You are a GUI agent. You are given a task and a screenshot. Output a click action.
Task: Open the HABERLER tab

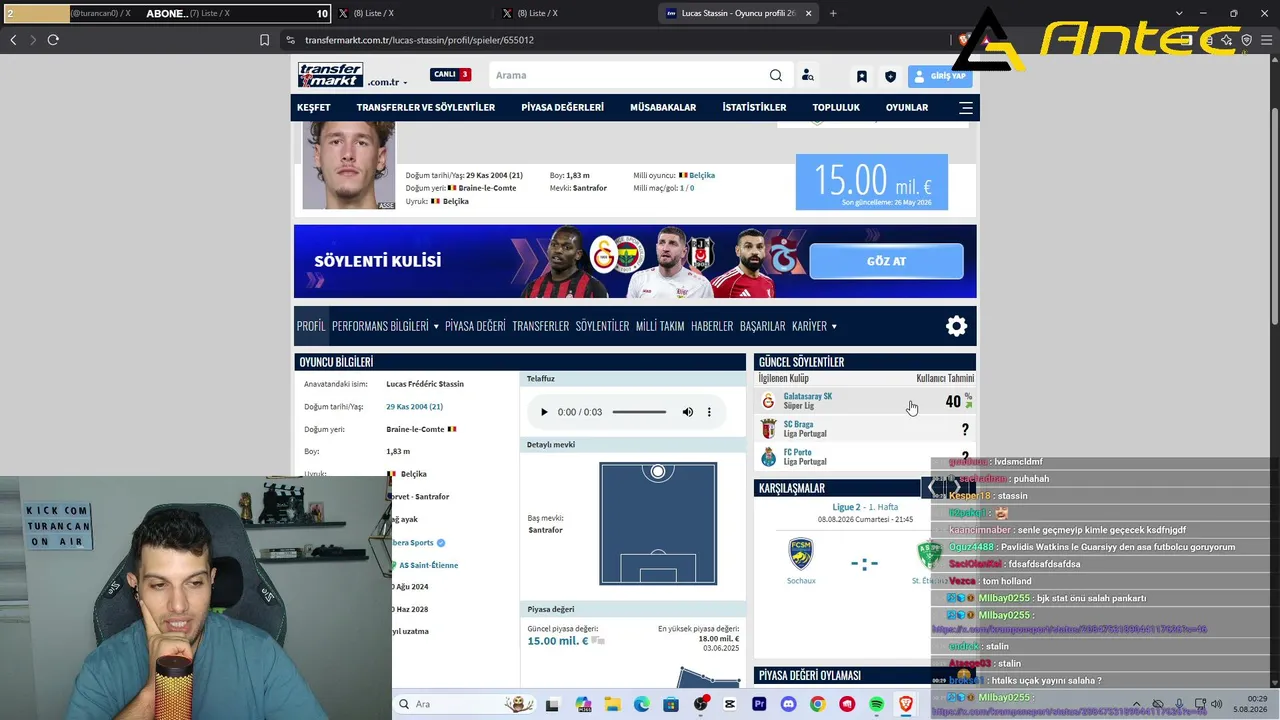click(712, 326)
